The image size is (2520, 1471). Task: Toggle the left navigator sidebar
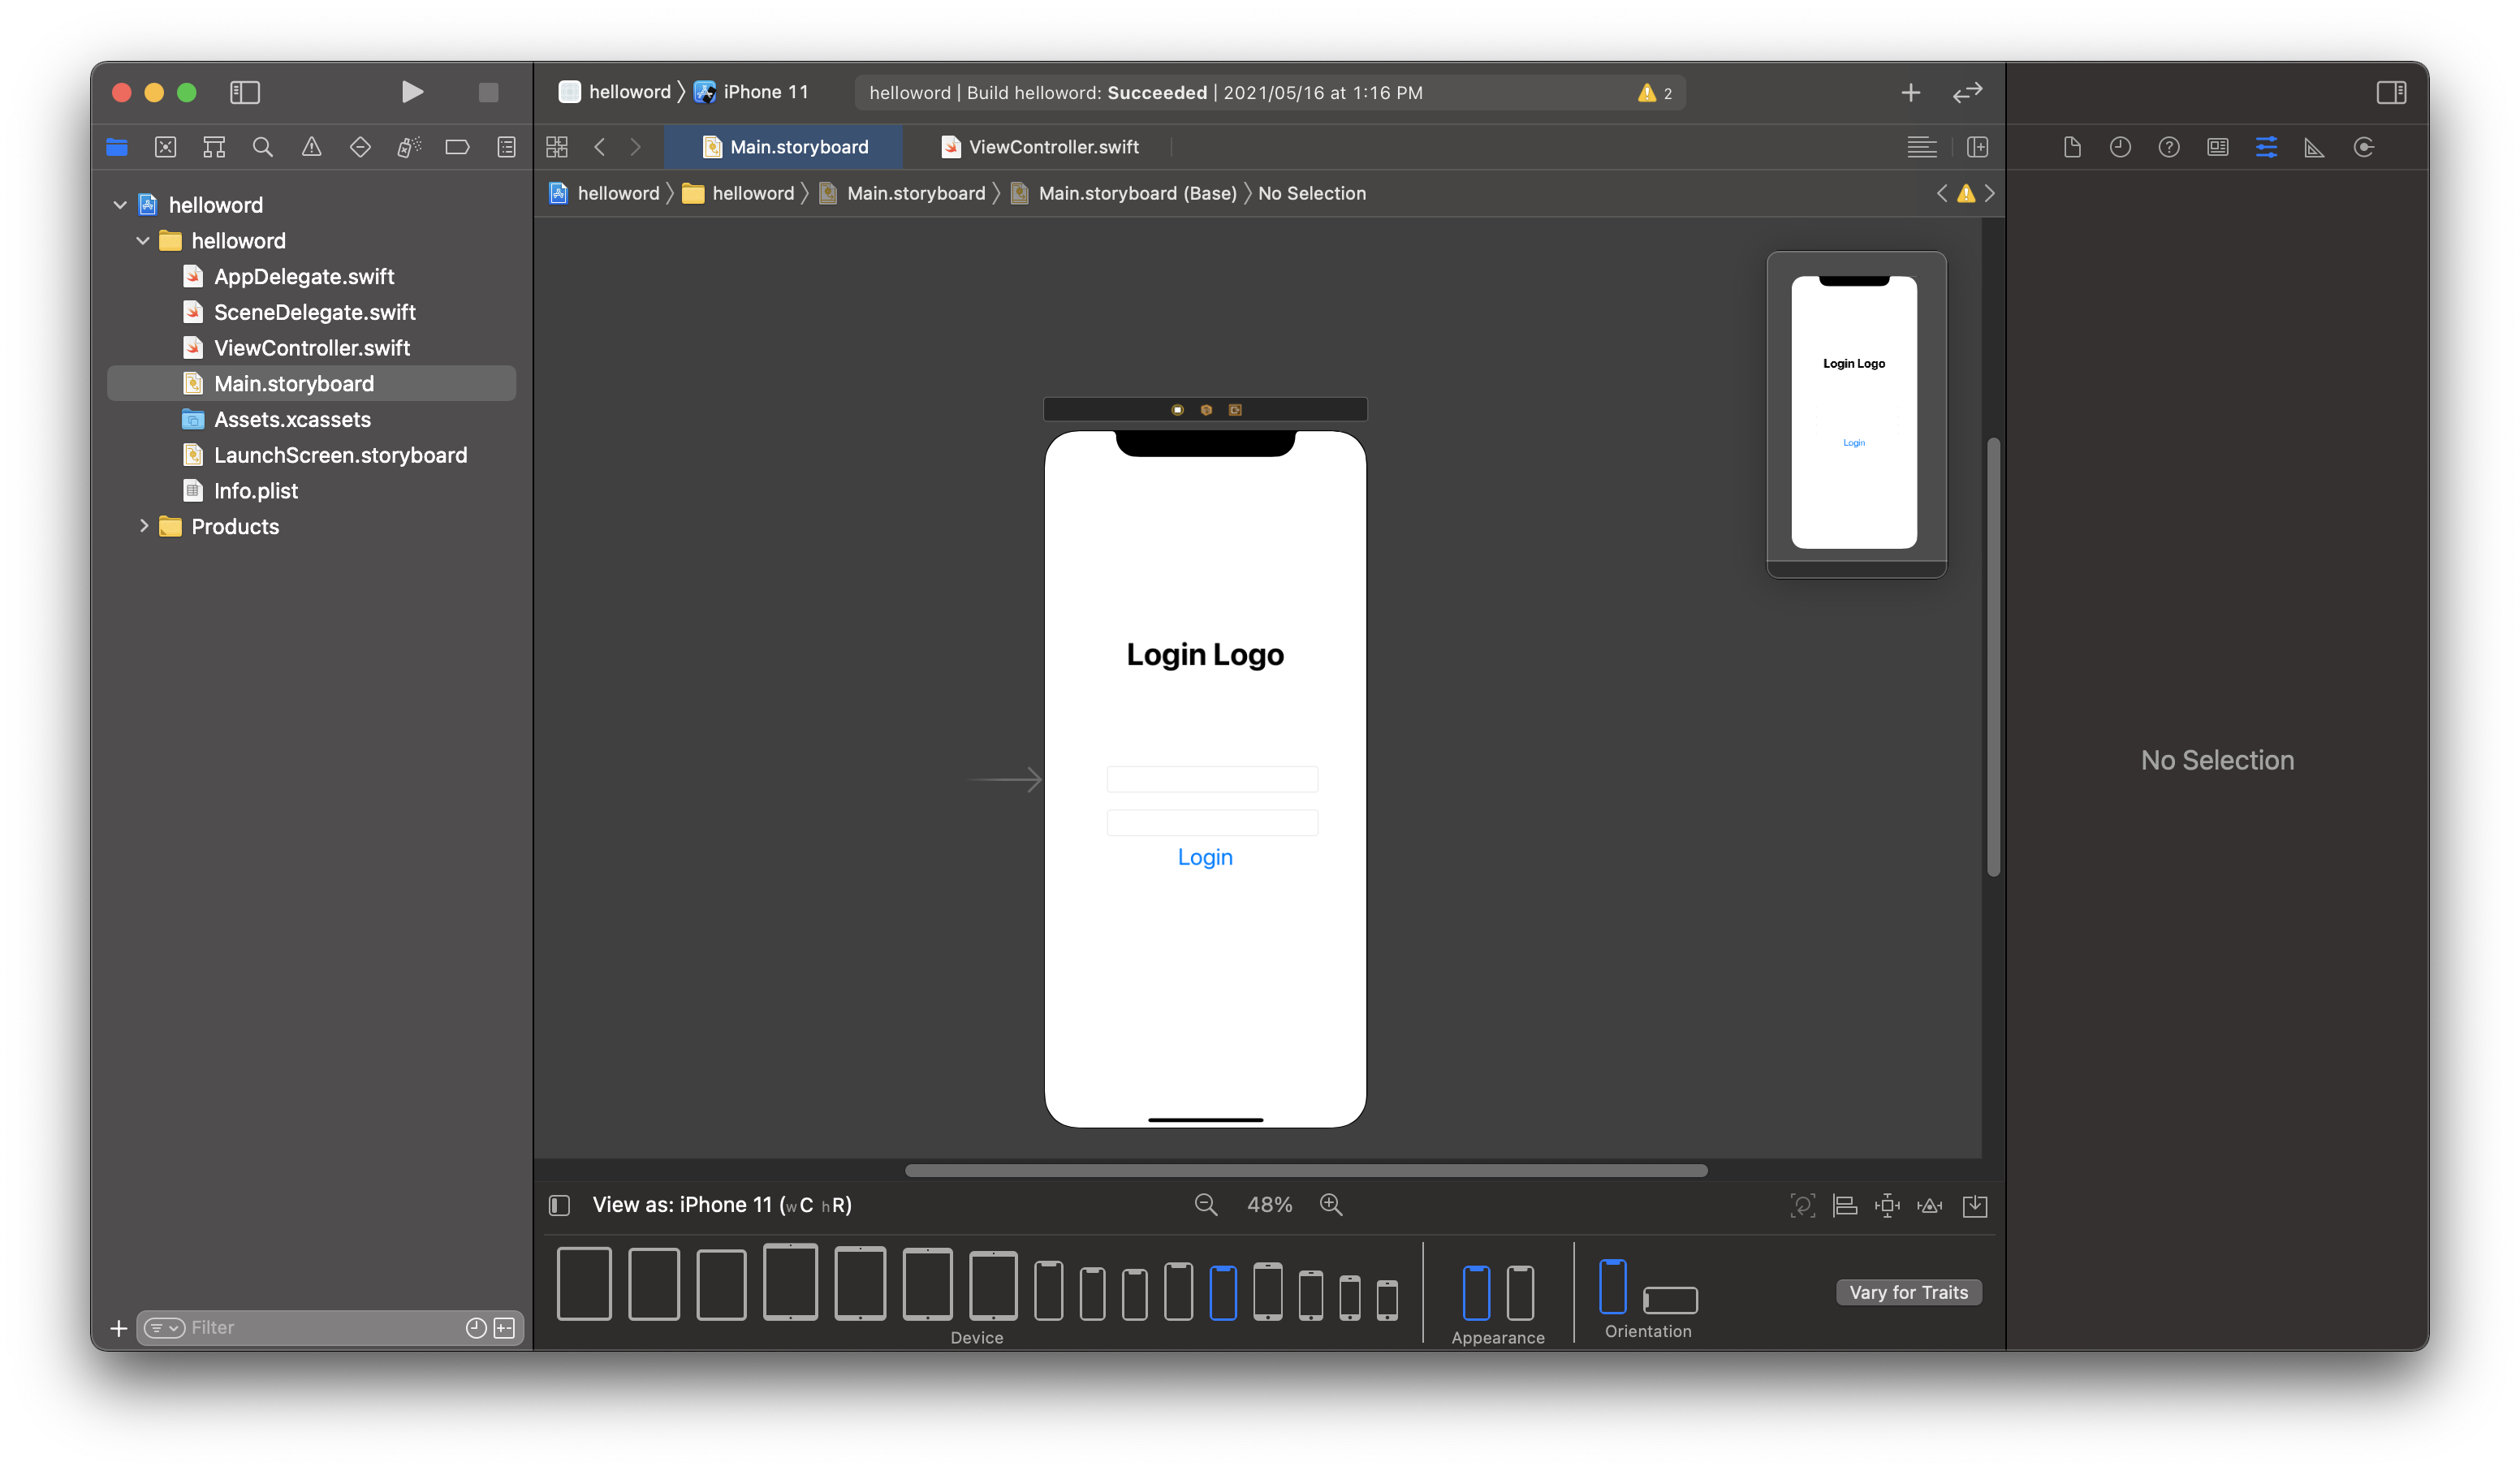coord(245,92)
